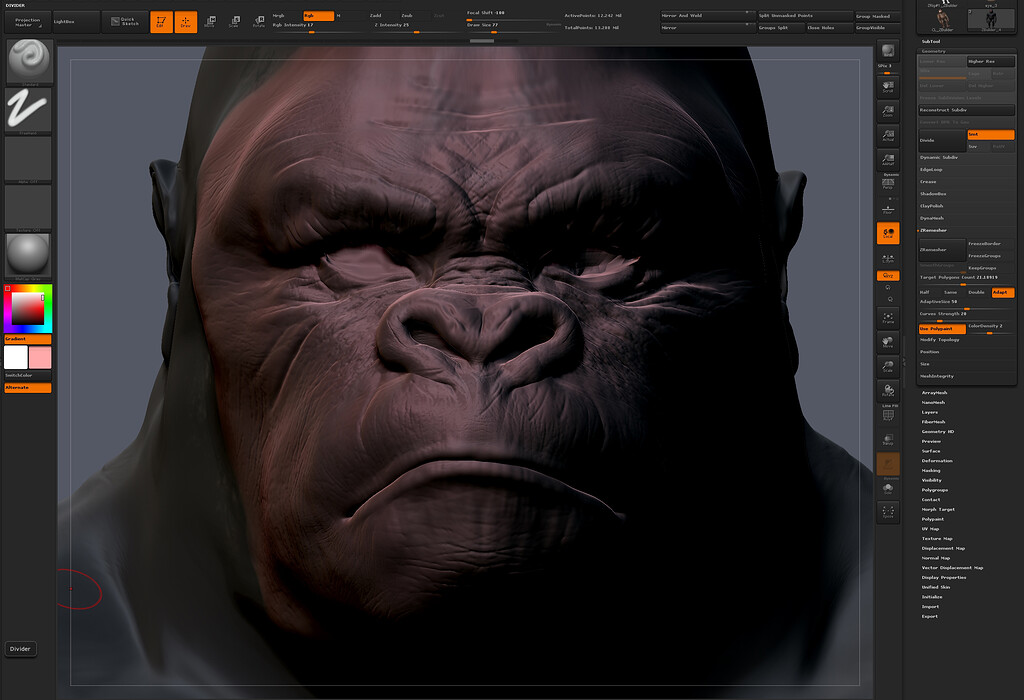The image size is (1024, 700).
Task: Enable the Smt option next to Divide
Action: point(990,134)
